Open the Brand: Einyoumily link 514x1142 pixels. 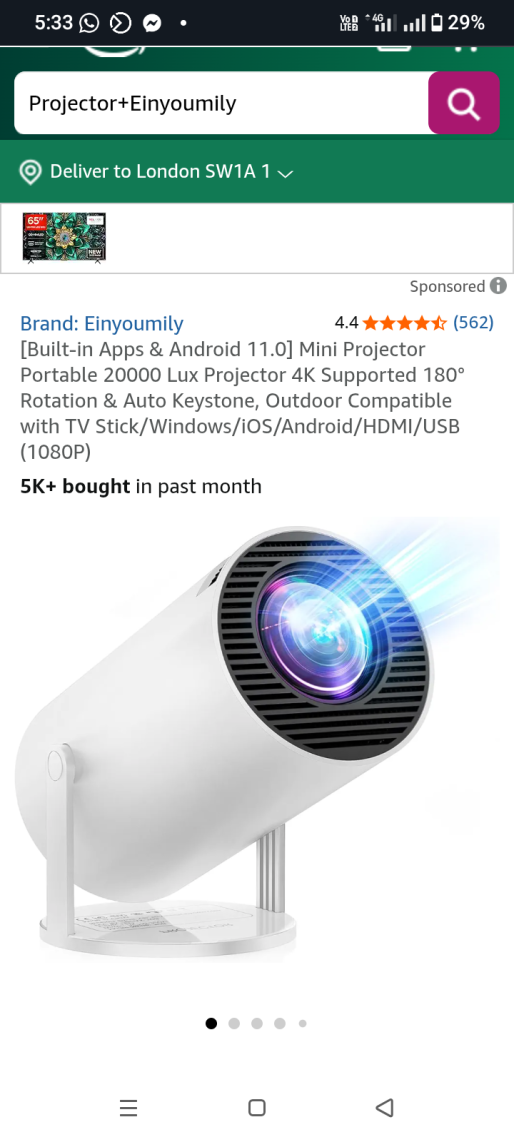click(101, 323)
